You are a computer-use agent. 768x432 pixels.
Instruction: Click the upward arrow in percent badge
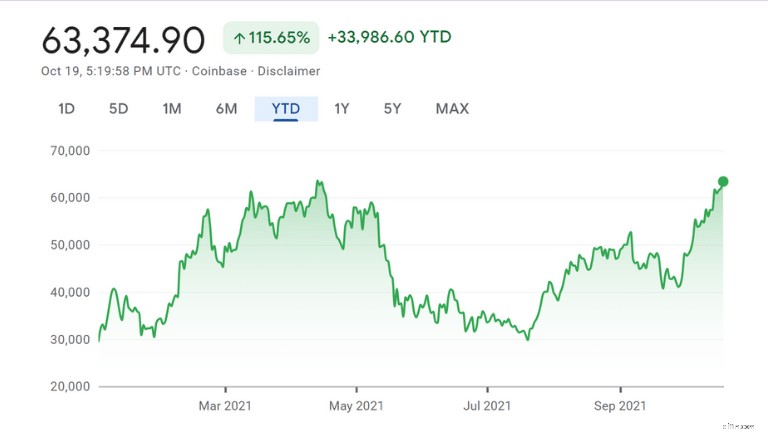239,38
